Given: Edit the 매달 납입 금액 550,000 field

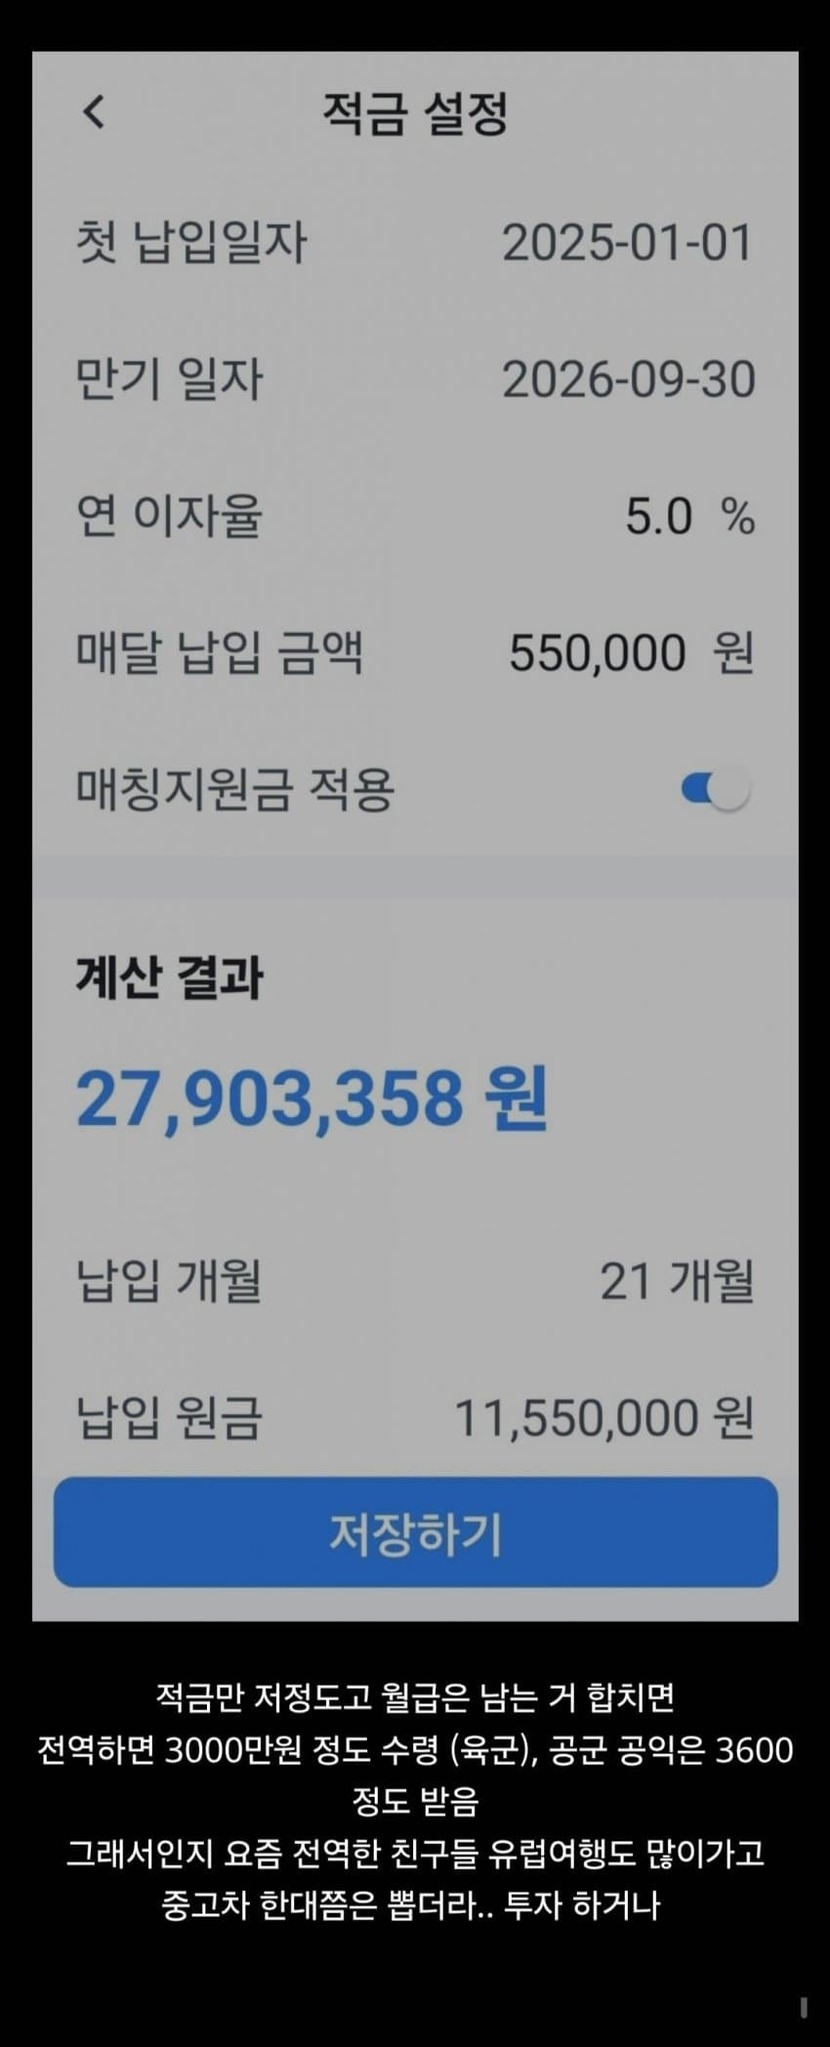Looking at the screenshot, I should (x=597, y=653).
